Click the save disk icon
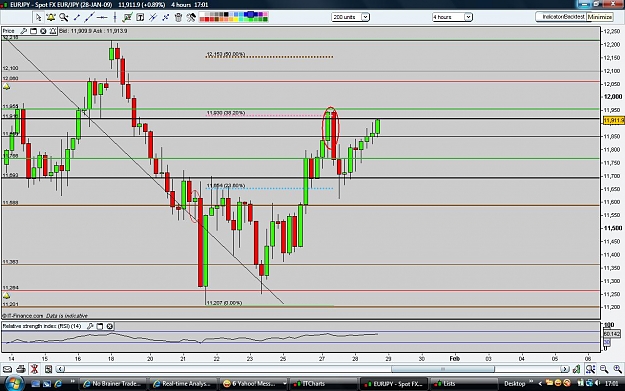 pyautogui.click(x=48, y=369)
